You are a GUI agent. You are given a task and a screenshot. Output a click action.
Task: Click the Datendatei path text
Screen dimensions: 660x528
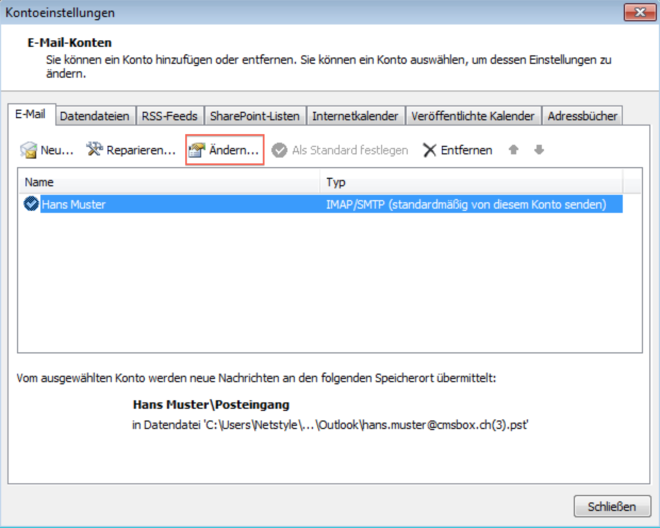pos(330,425)
